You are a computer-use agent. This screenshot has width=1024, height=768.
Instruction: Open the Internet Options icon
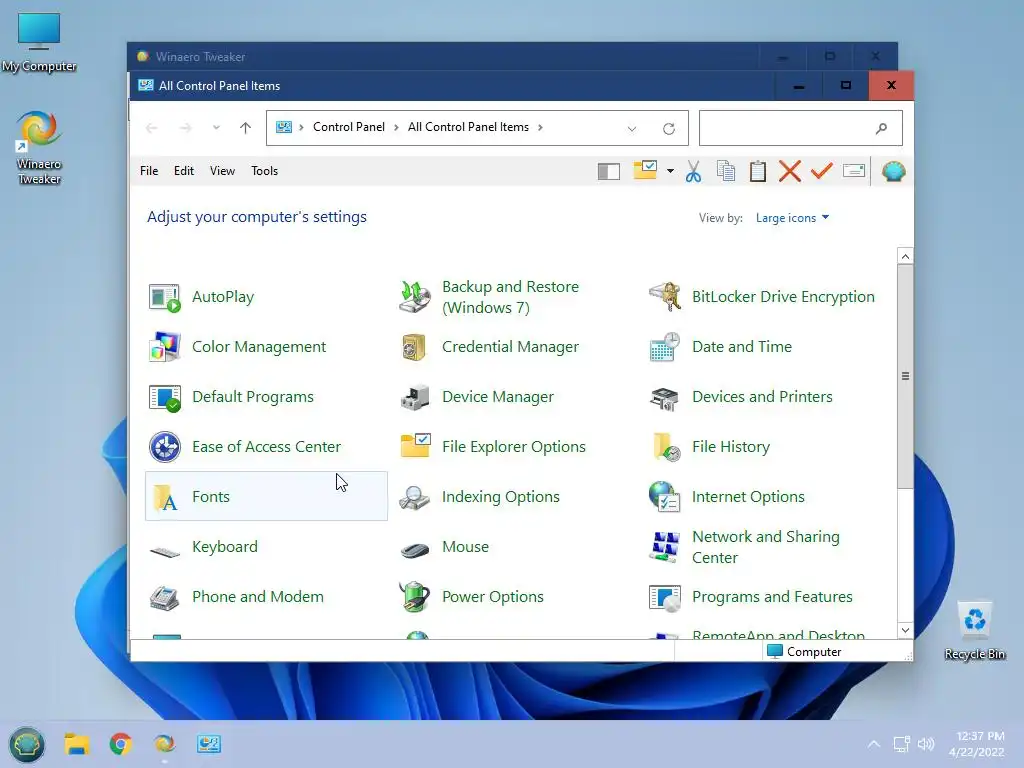[665, 497]
